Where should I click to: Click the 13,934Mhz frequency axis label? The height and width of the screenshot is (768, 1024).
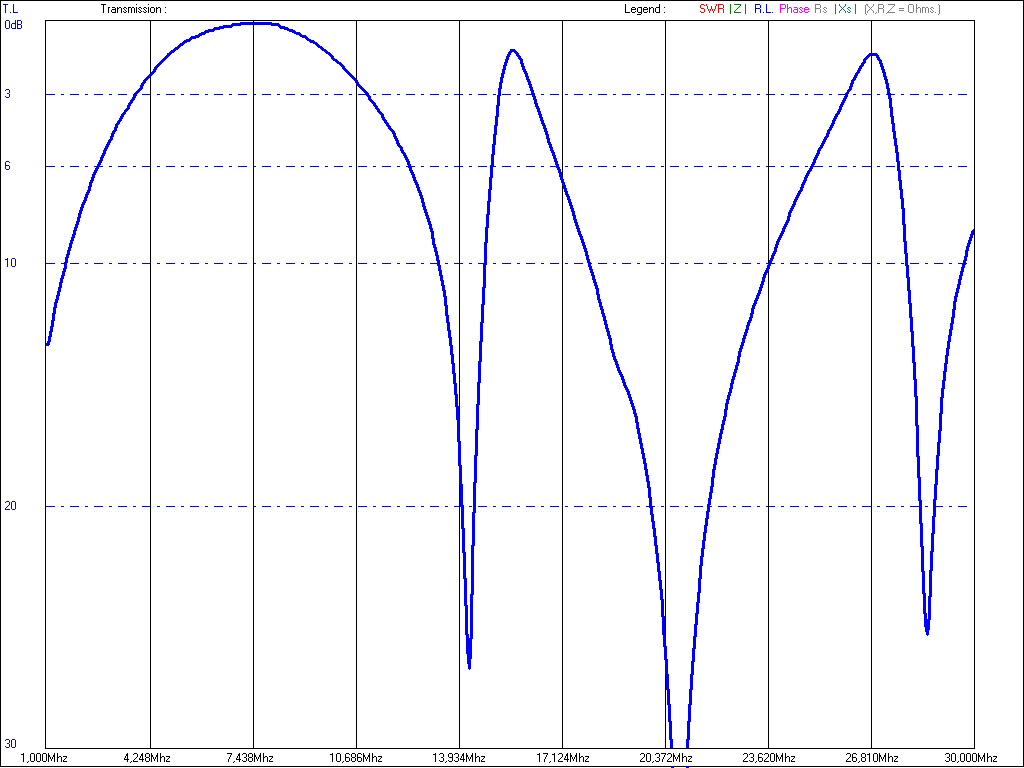(459, 758)
